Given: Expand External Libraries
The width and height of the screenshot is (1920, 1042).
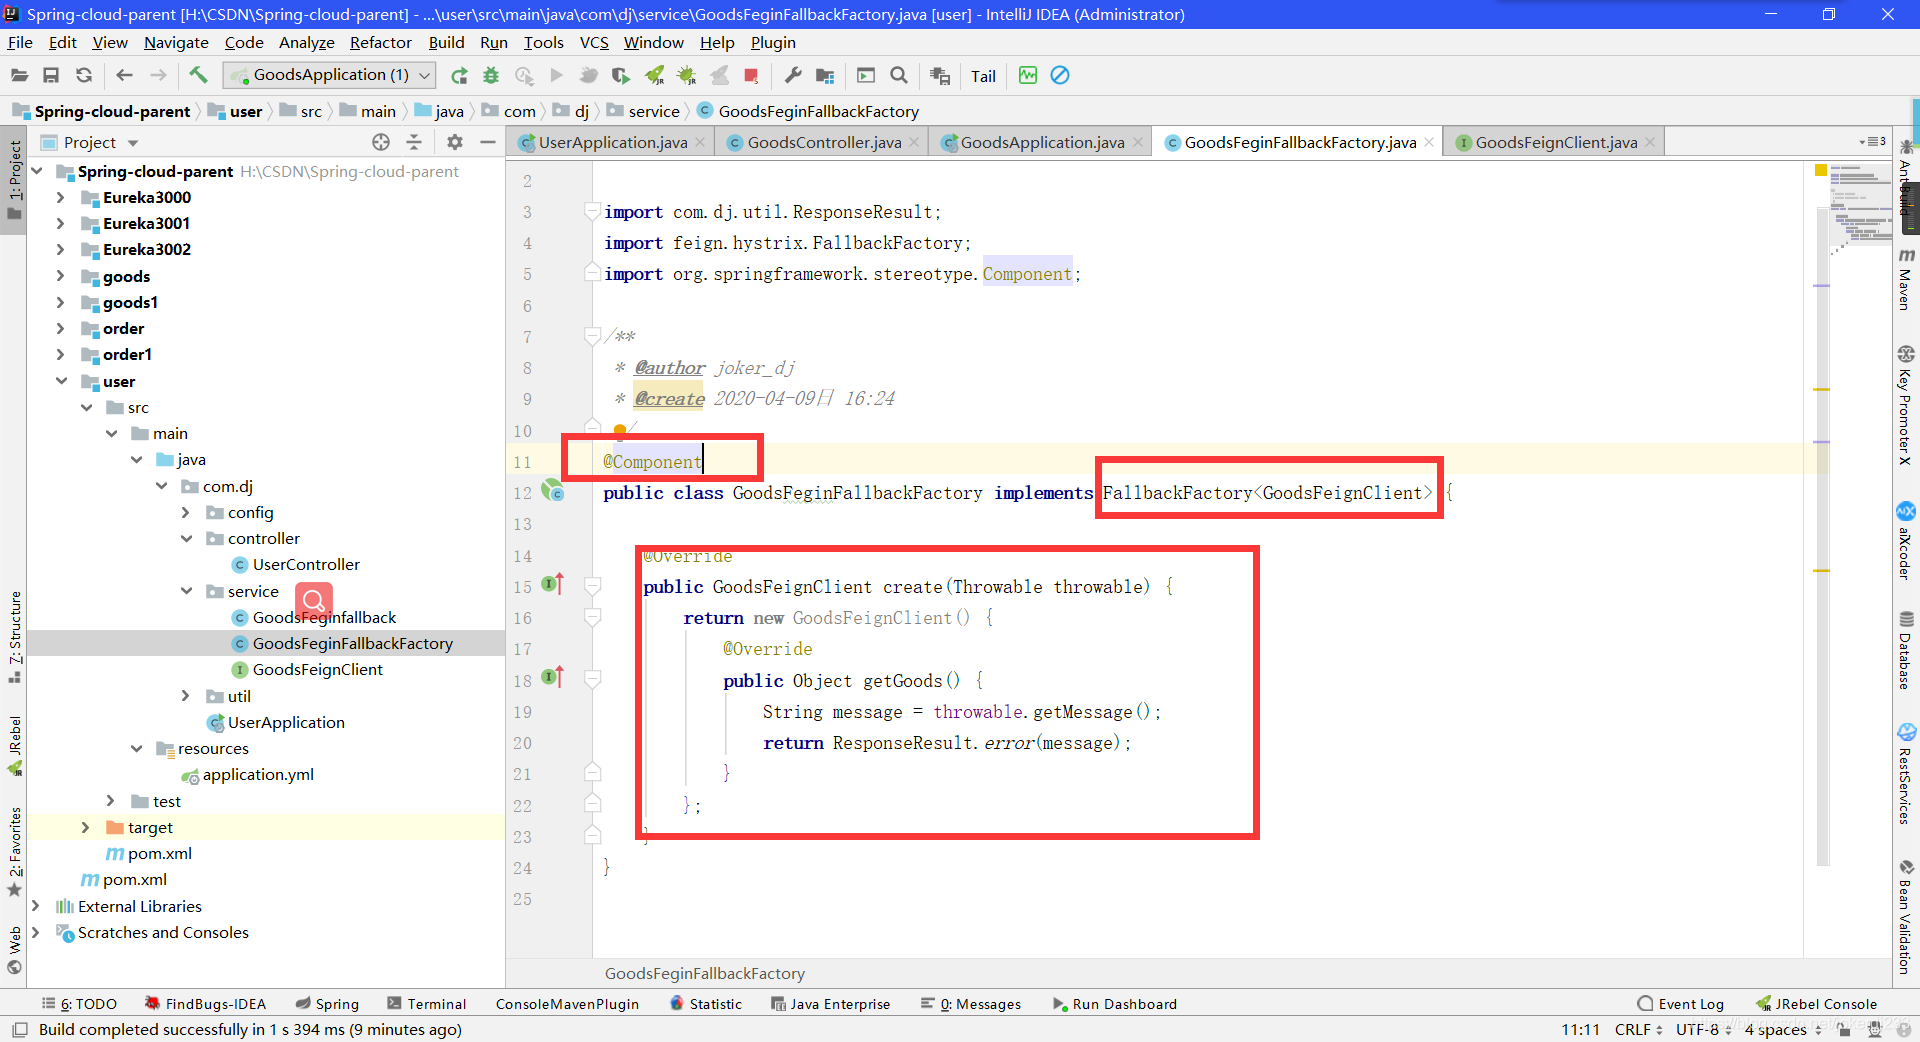Looking at the screenshot, I should point(35,906).
